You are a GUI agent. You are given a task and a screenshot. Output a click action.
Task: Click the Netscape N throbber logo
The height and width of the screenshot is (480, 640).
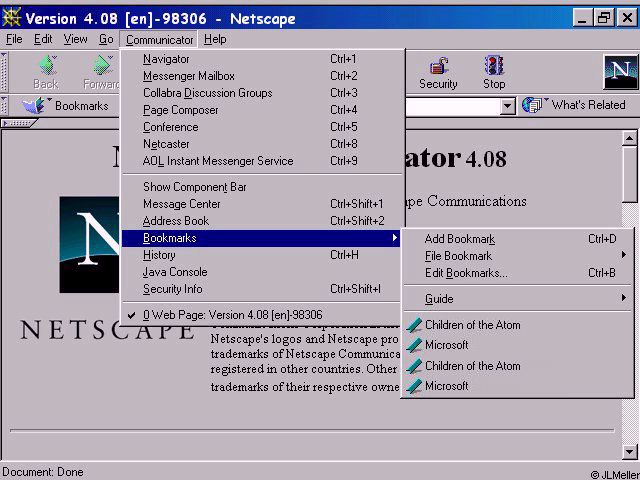coord(620,72)
